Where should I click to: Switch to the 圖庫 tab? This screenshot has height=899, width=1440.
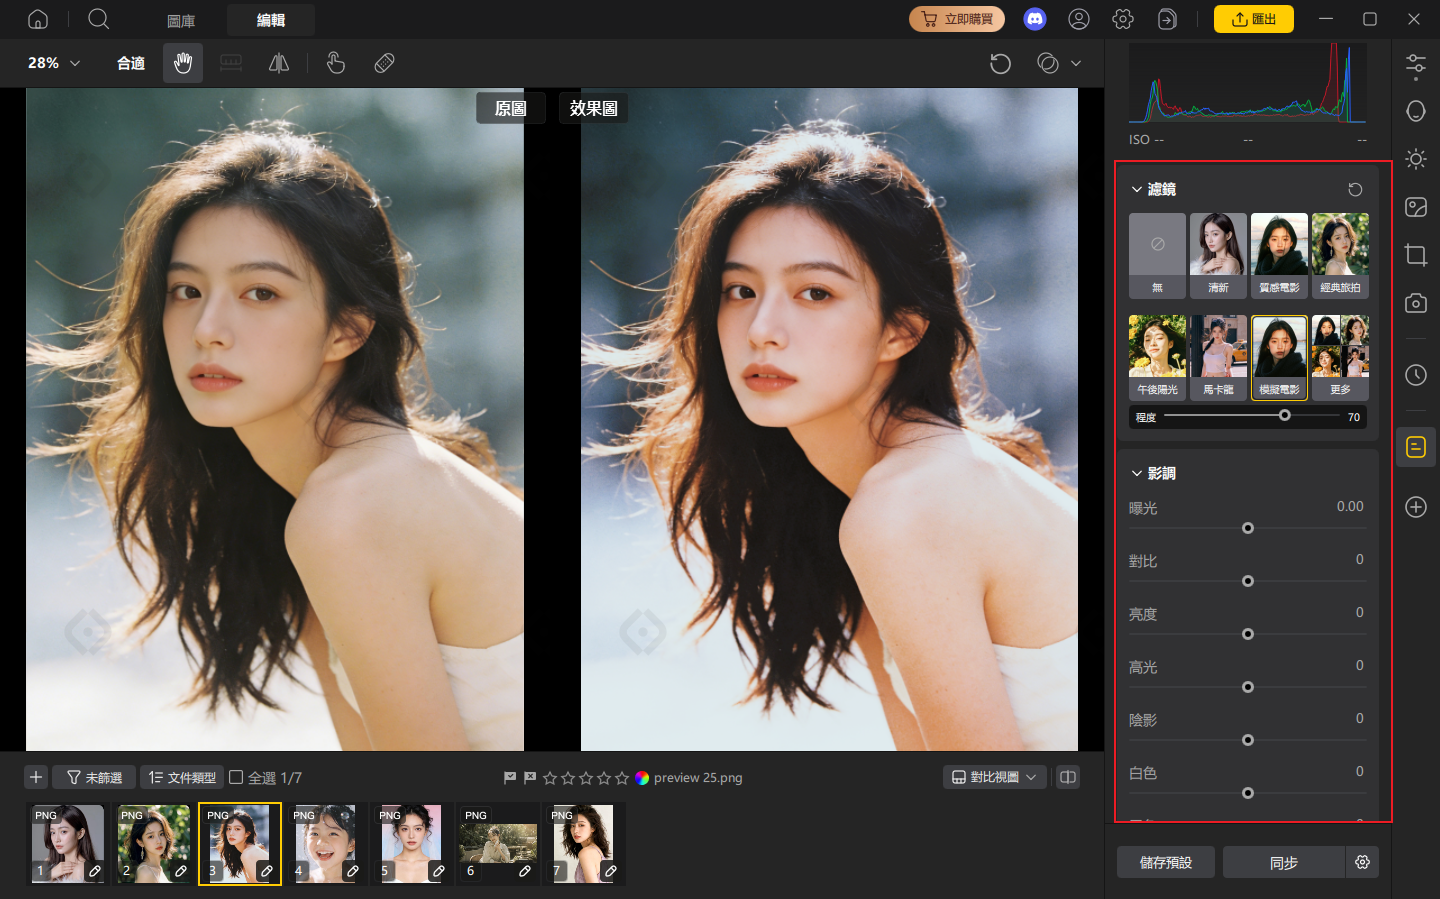tap(181, 20)
